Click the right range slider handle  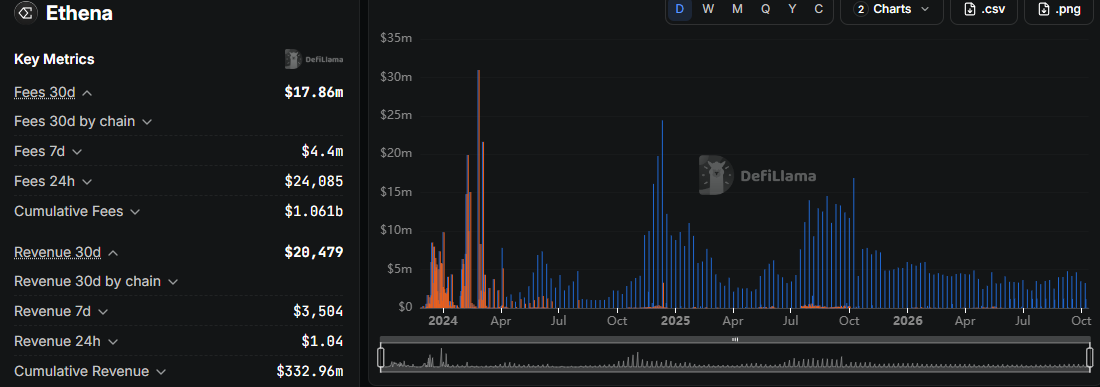coord(1089,358)
